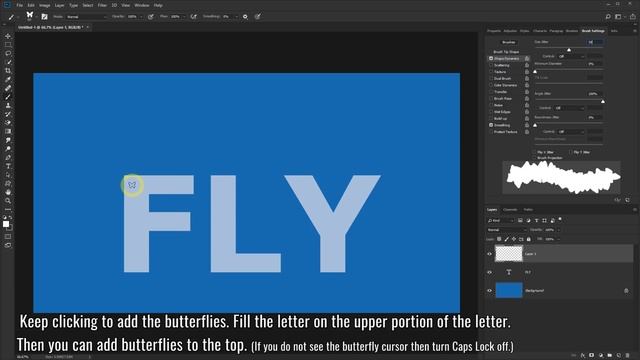Viewport: 640px width, 360px height.
Task: Open the search icon at top right
Action: 608,17
